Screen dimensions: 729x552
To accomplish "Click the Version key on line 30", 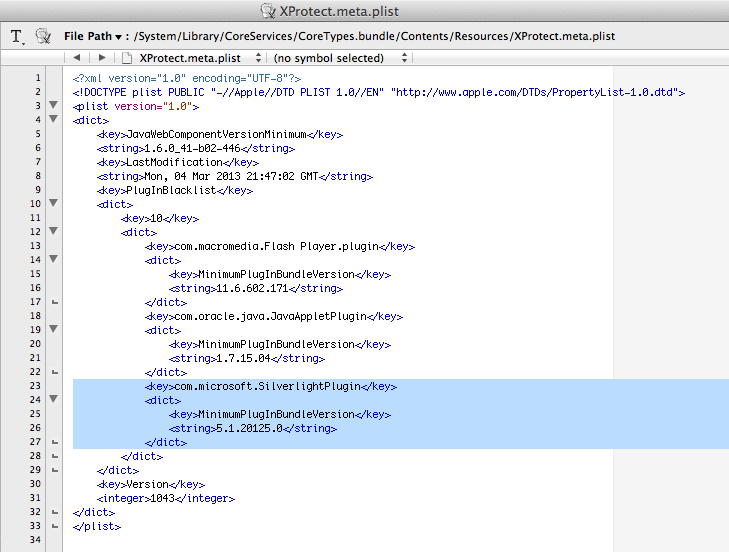I will 151,484.
